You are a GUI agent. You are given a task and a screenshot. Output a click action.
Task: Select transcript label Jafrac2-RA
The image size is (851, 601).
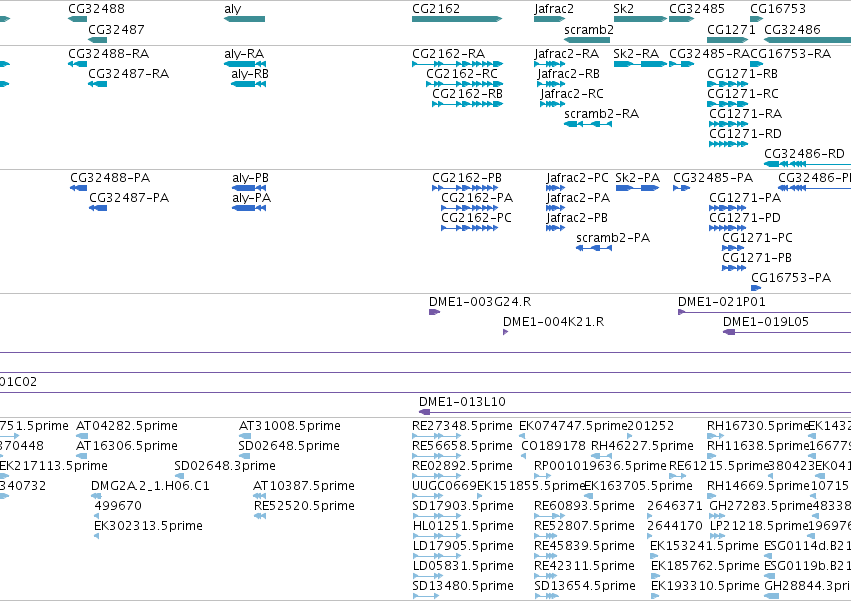[566, 54]
